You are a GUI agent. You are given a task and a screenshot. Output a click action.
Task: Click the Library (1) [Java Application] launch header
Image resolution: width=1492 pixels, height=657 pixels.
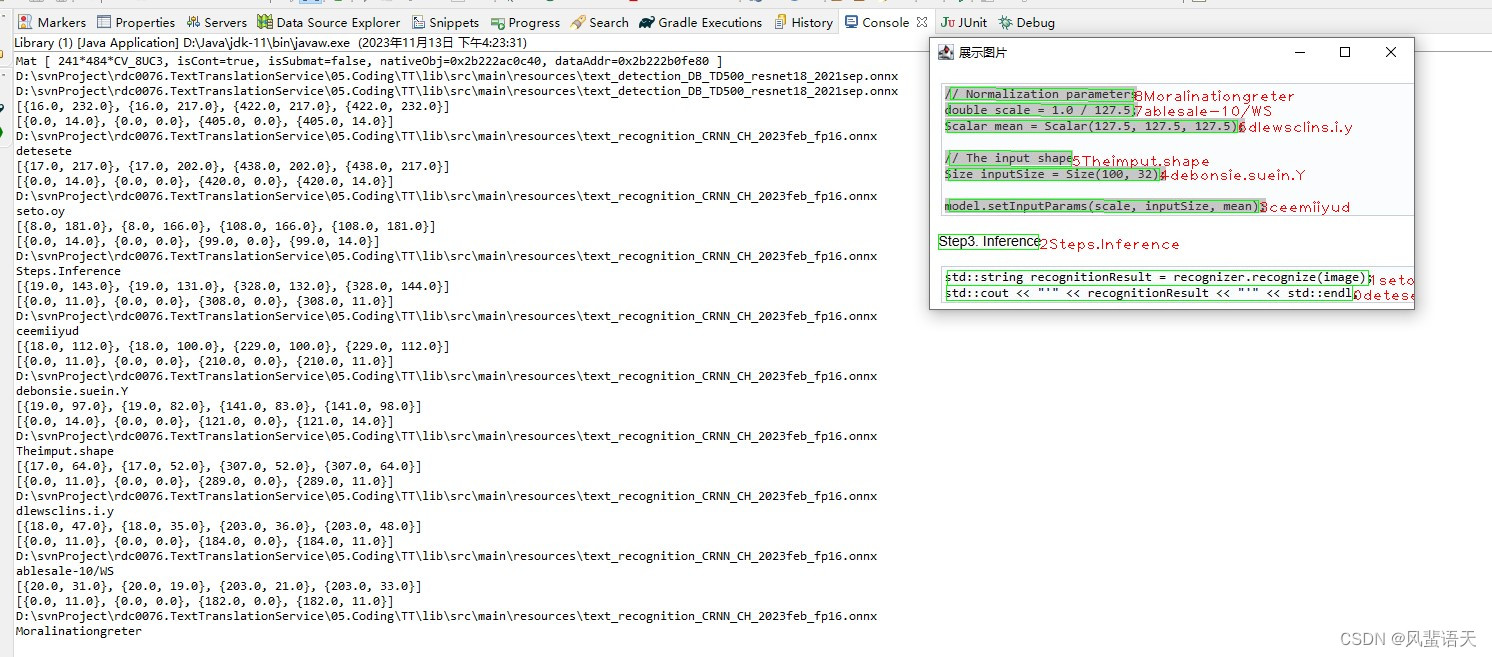tap(270, 43)
